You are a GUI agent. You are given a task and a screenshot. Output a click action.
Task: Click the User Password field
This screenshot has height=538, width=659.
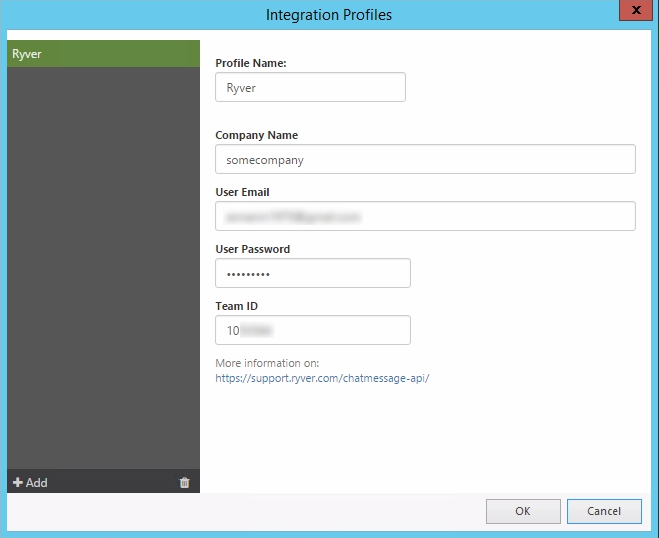(x=313, y=273)
